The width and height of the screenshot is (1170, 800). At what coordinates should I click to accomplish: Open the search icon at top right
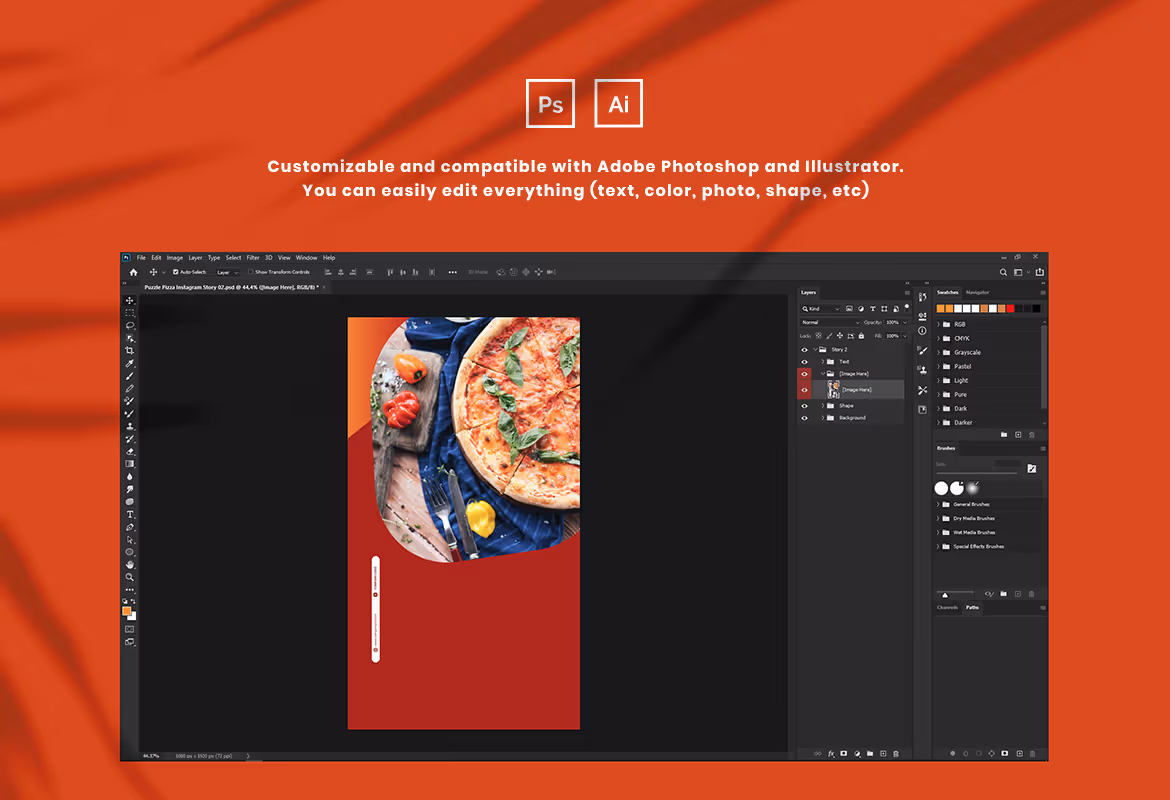1004,272
